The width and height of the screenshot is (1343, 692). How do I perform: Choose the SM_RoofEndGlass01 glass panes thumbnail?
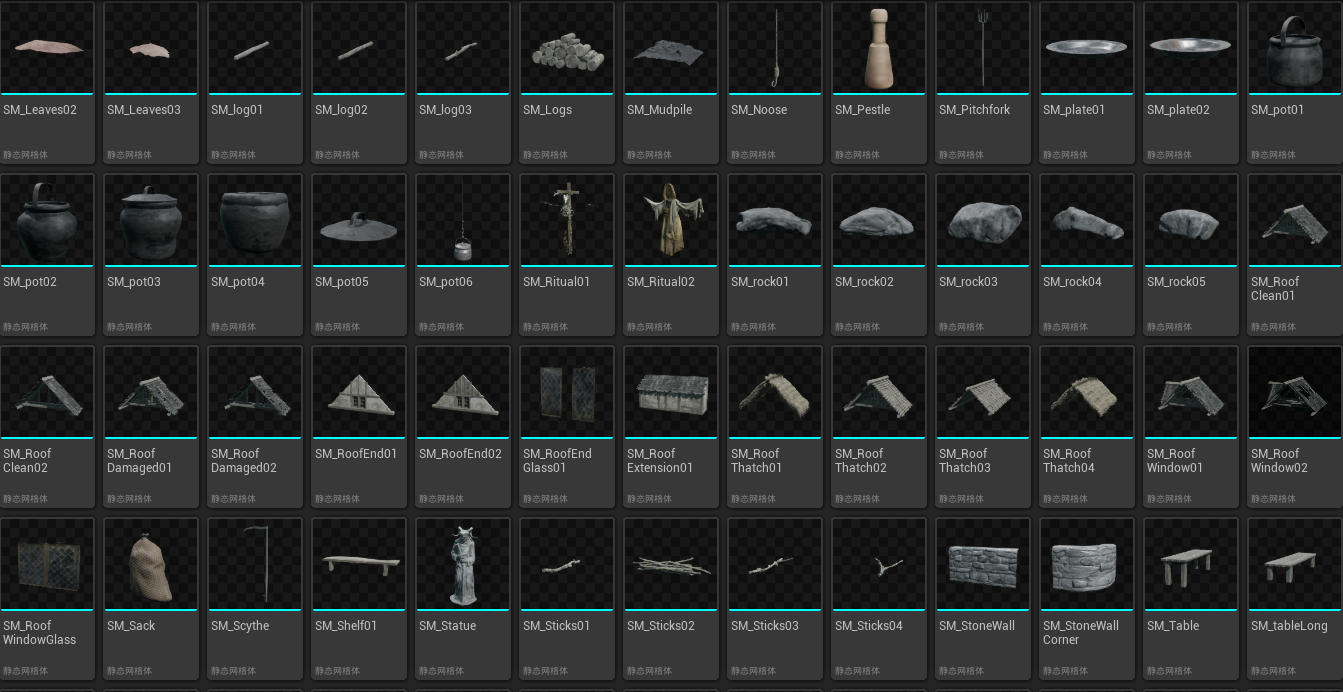click(x=568, y=392)
